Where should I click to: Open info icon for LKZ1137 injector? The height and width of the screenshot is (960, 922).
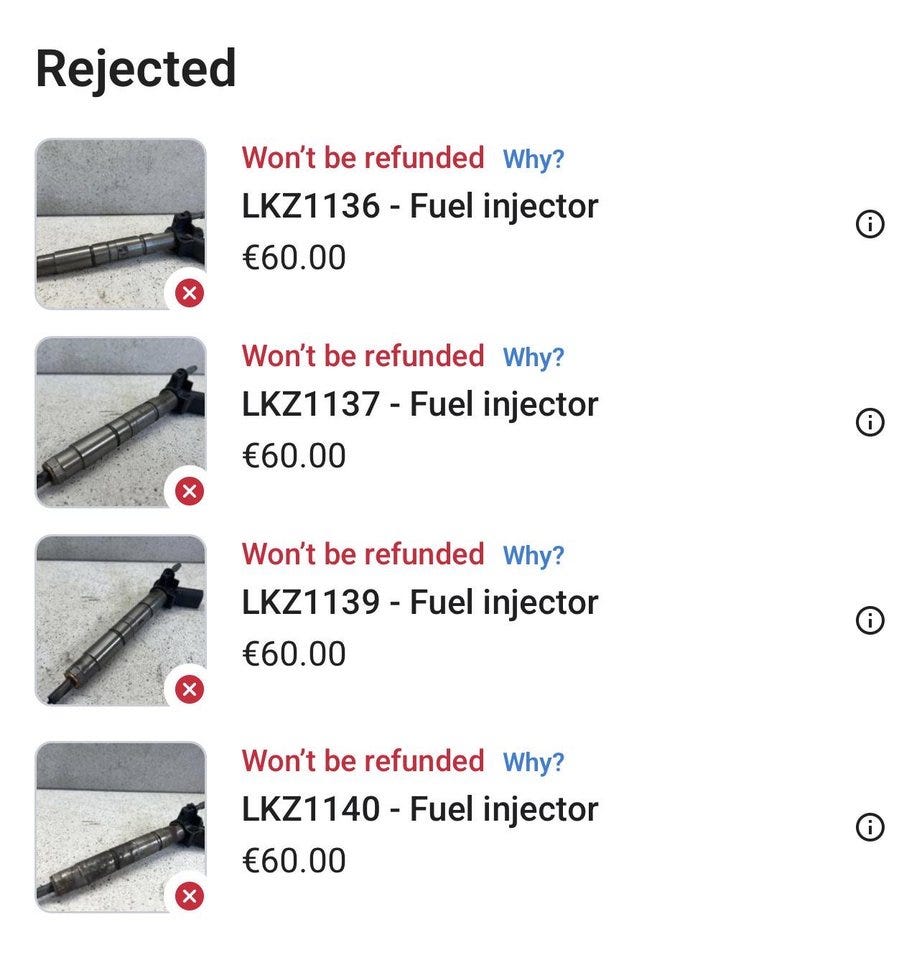[870, 423]
